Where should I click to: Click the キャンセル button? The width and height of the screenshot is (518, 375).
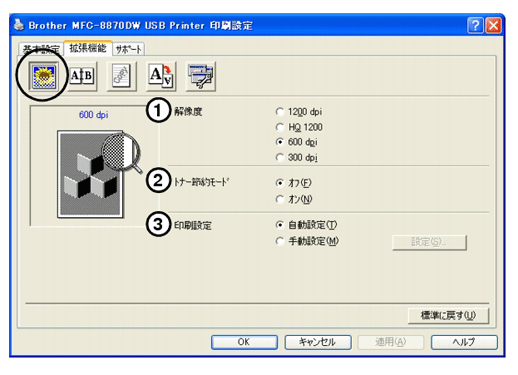click(x=318, y=342)
